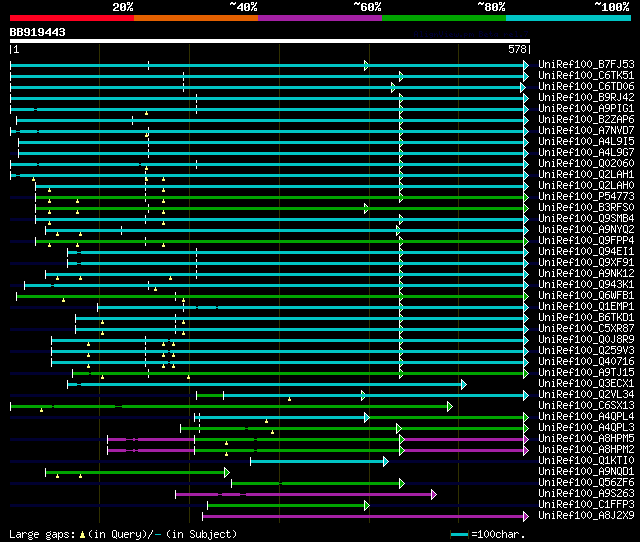Click UniRef100_A9NQD1 label

click(x=586, y=472)
